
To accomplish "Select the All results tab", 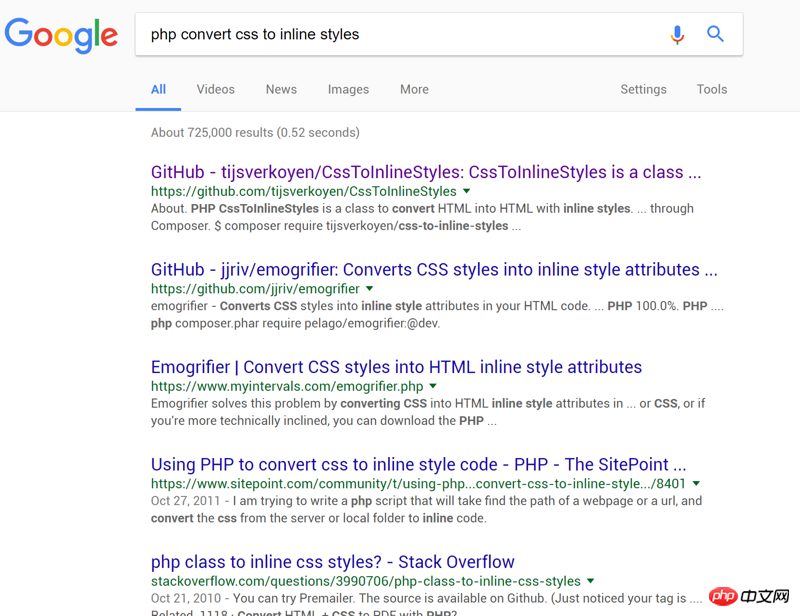I will pos(158,89).
